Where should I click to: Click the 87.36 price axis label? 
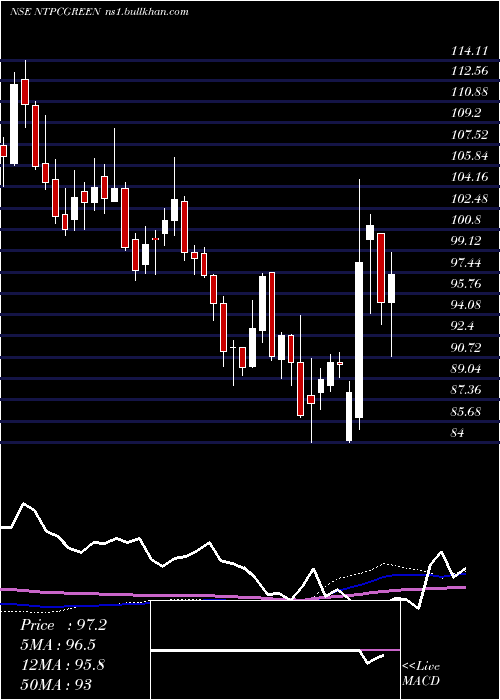point(466,390)
